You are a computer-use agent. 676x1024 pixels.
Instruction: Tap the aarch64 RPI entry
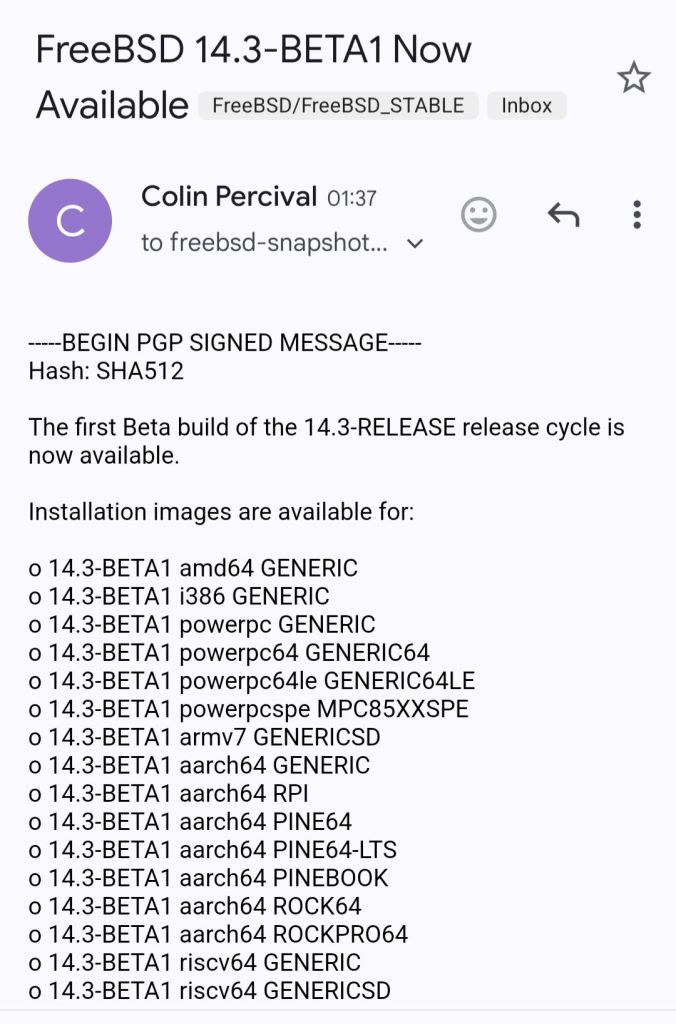click(x=168, y=794)
